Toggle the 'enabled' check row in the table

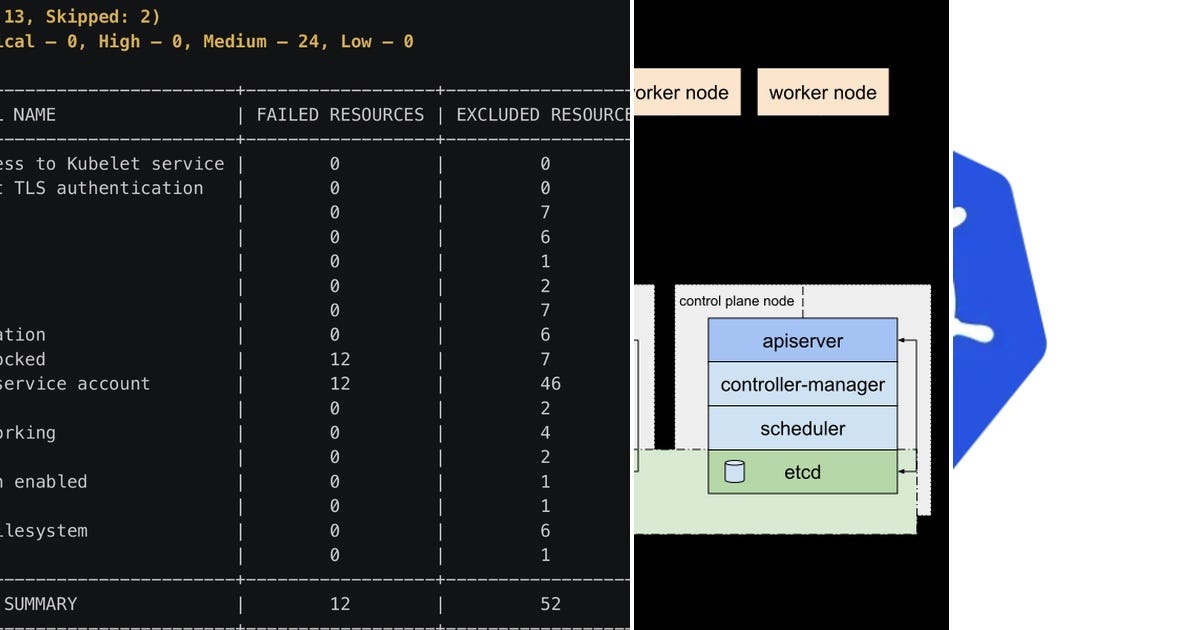(46, 481)
